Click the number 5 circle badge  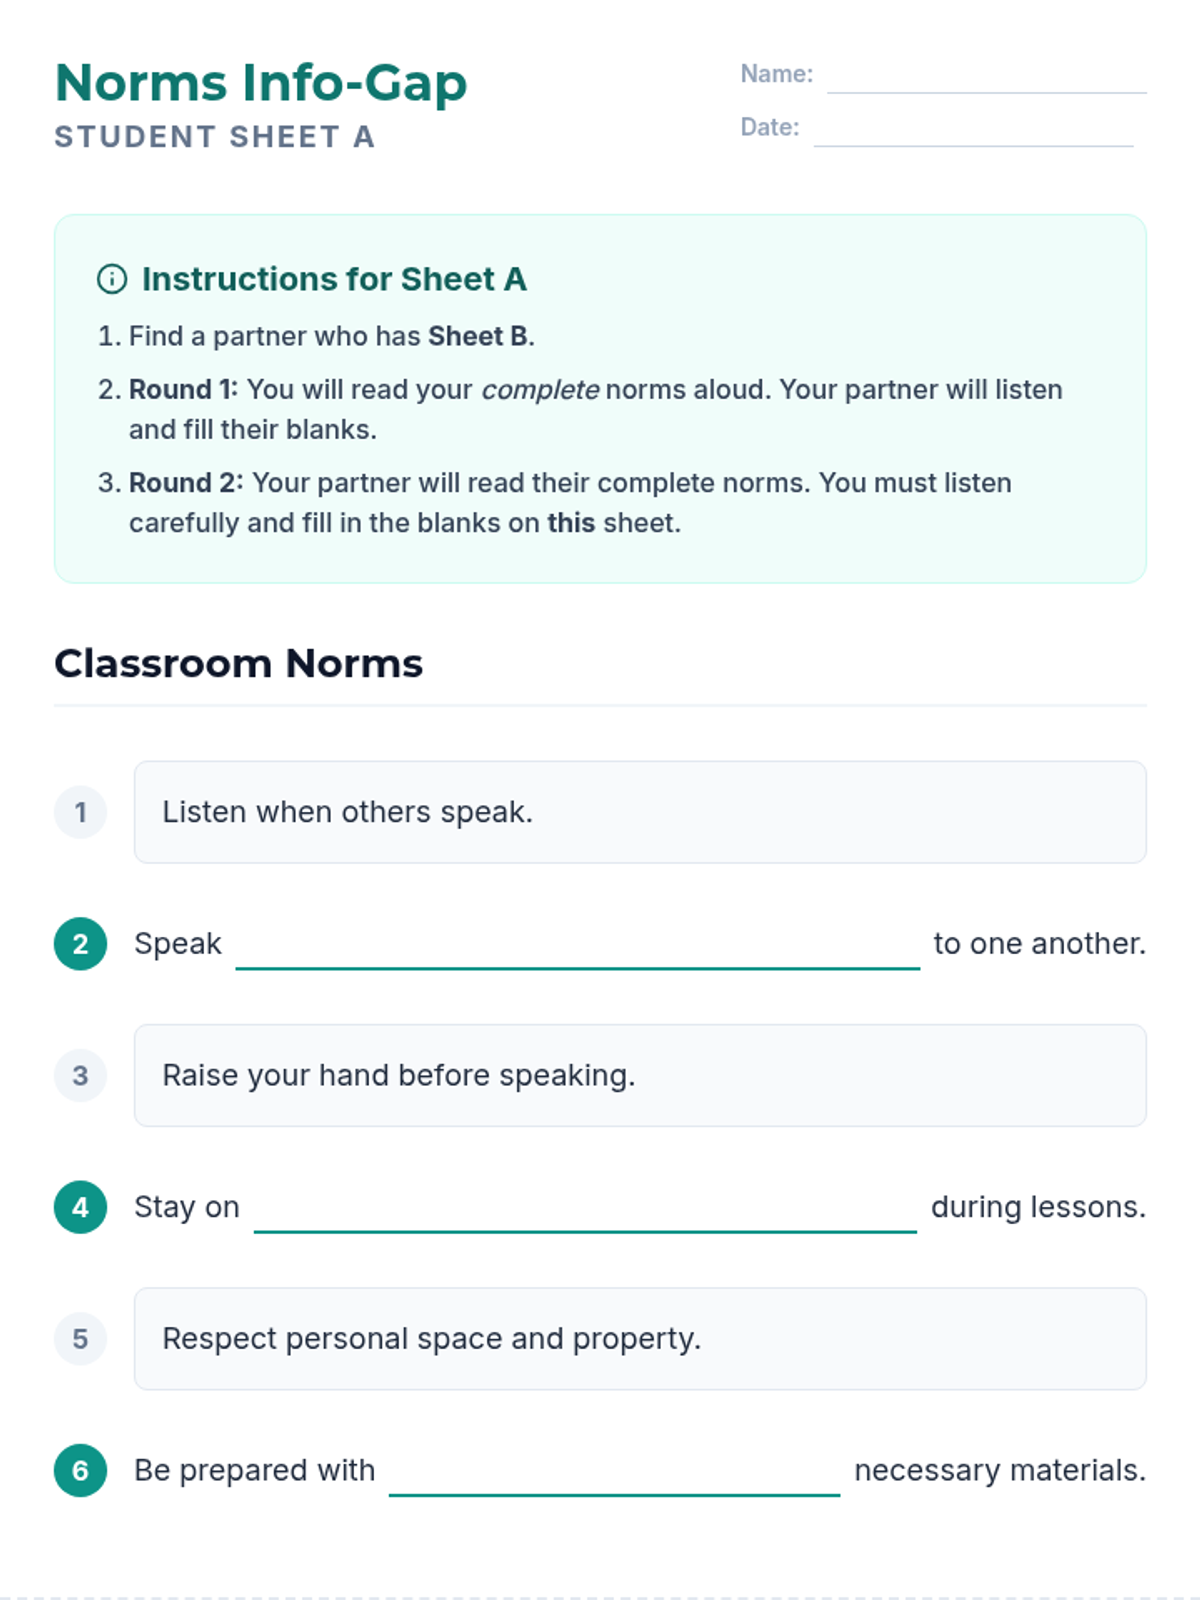pyautogui.click(x=81, y=1339)
